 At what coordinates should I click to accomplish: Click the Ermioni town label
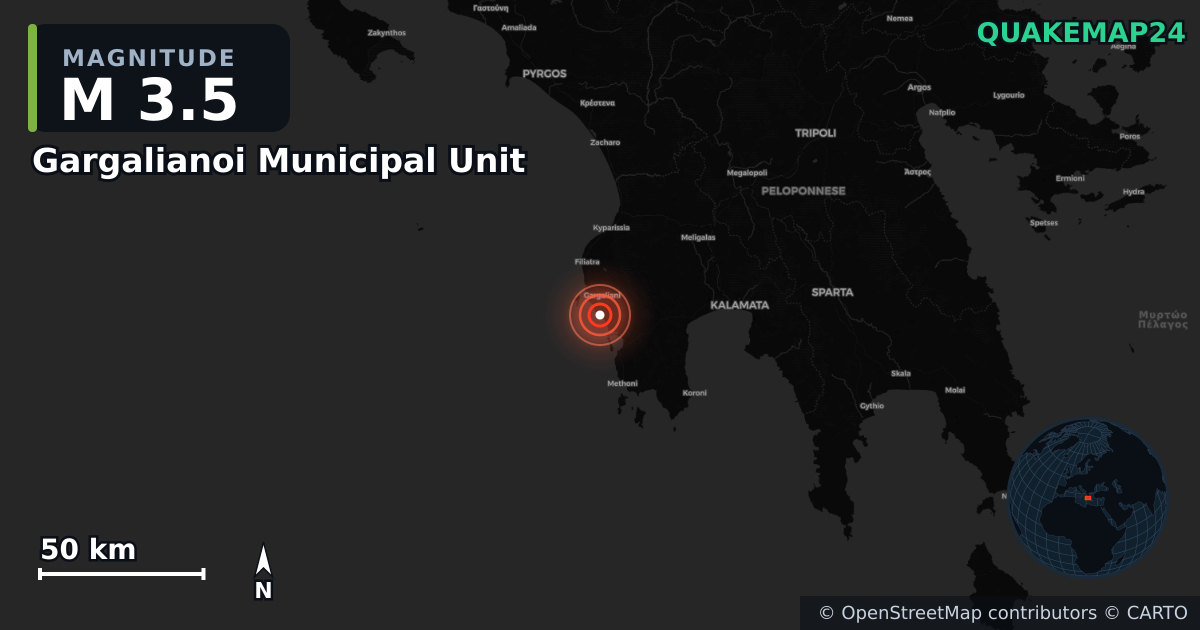point(1070,178)
